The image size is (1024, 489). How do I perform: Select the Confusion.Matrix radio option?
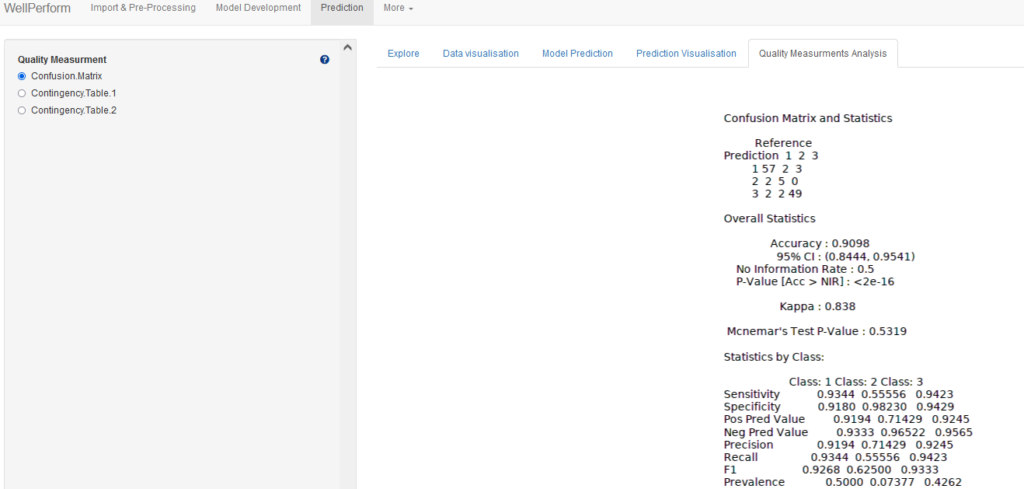point(22,76)
